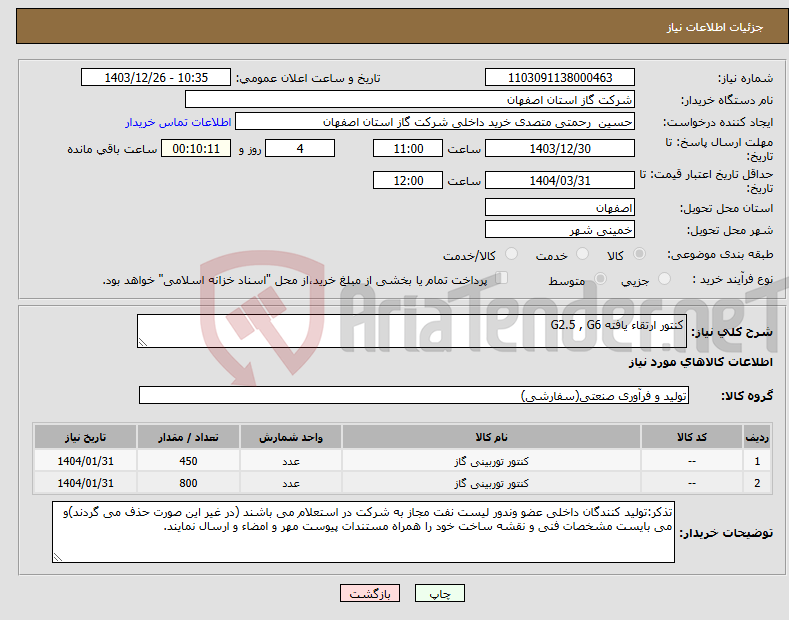Click need date 1404/01/31 in row 2
This screenshot has width=789, height=620.
click(86, 483)
